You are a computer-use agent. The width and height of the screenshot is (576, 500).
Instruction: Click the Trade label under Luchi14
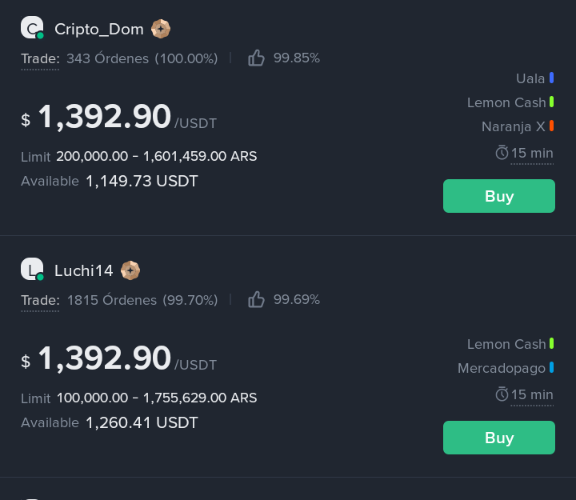[40, 301]
